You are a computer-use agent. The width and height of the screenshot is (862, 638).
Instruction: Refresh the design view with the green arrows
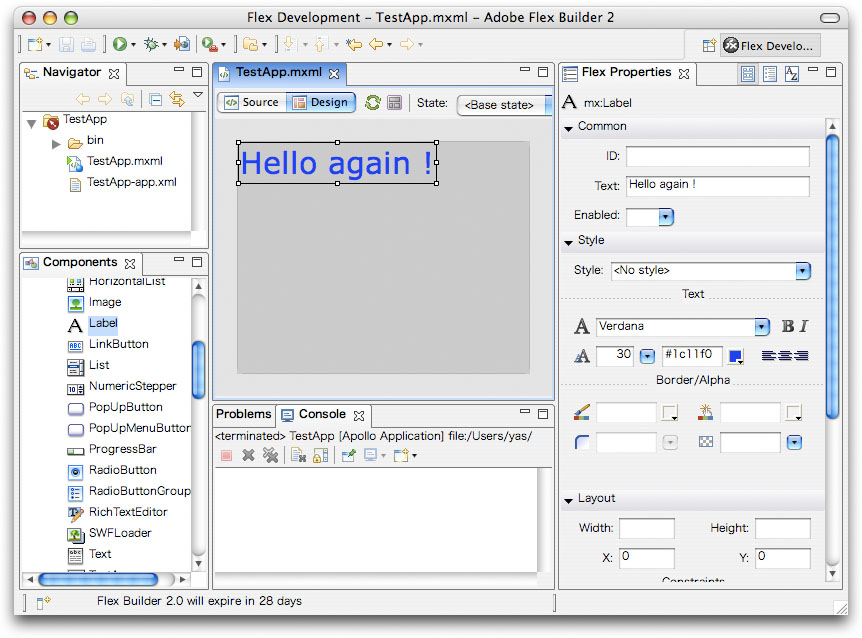coord(373,103)
